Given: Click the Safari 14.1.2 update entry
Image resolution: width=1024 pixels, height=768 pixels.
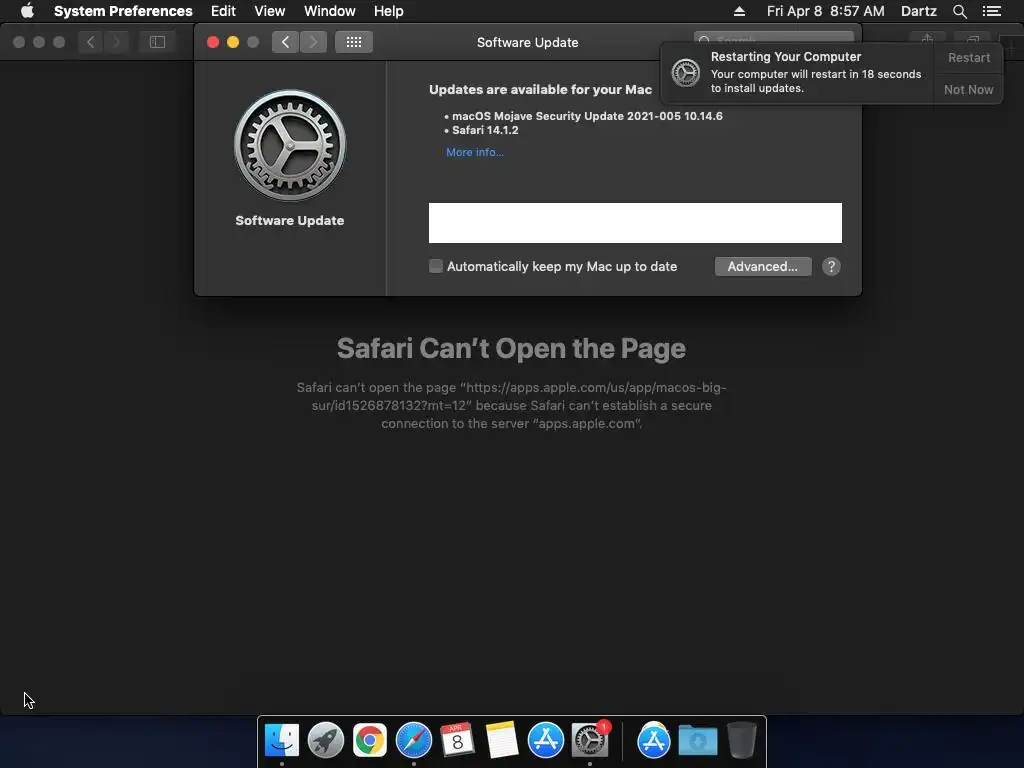Looking at the screenshot, I should click(x=485, y=130).
